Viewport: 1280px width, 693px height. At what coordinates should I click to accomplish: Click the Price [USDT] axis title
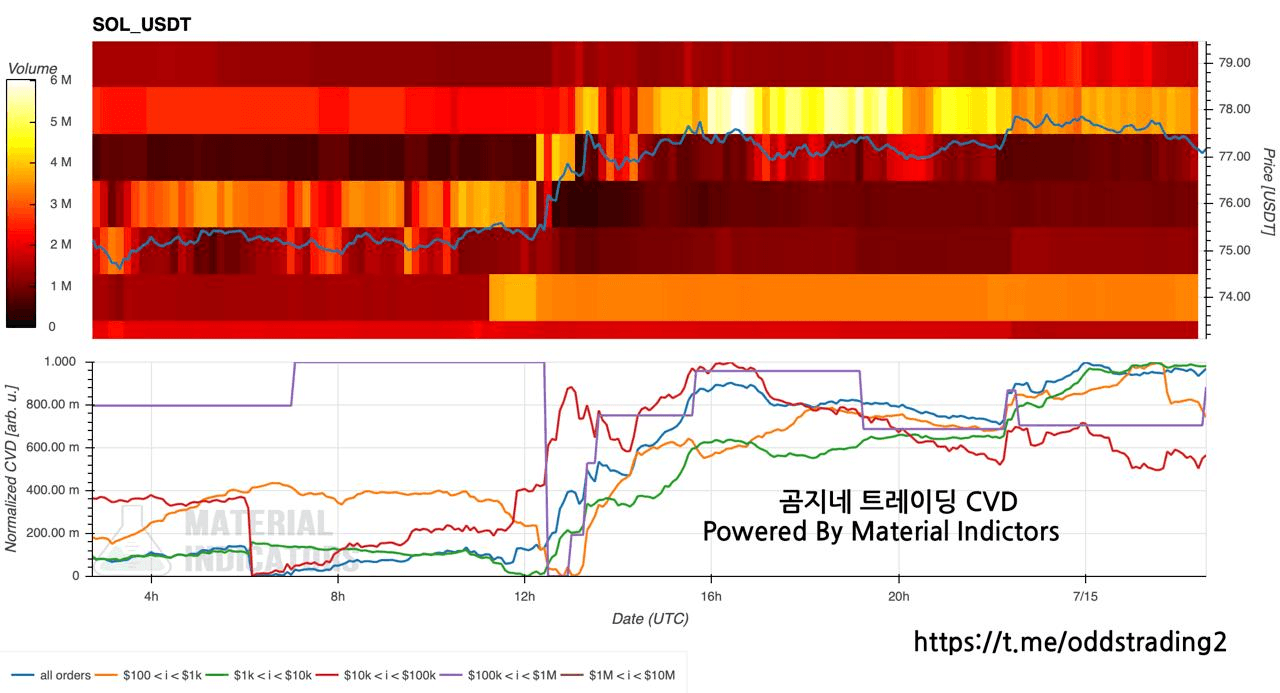1268,192
